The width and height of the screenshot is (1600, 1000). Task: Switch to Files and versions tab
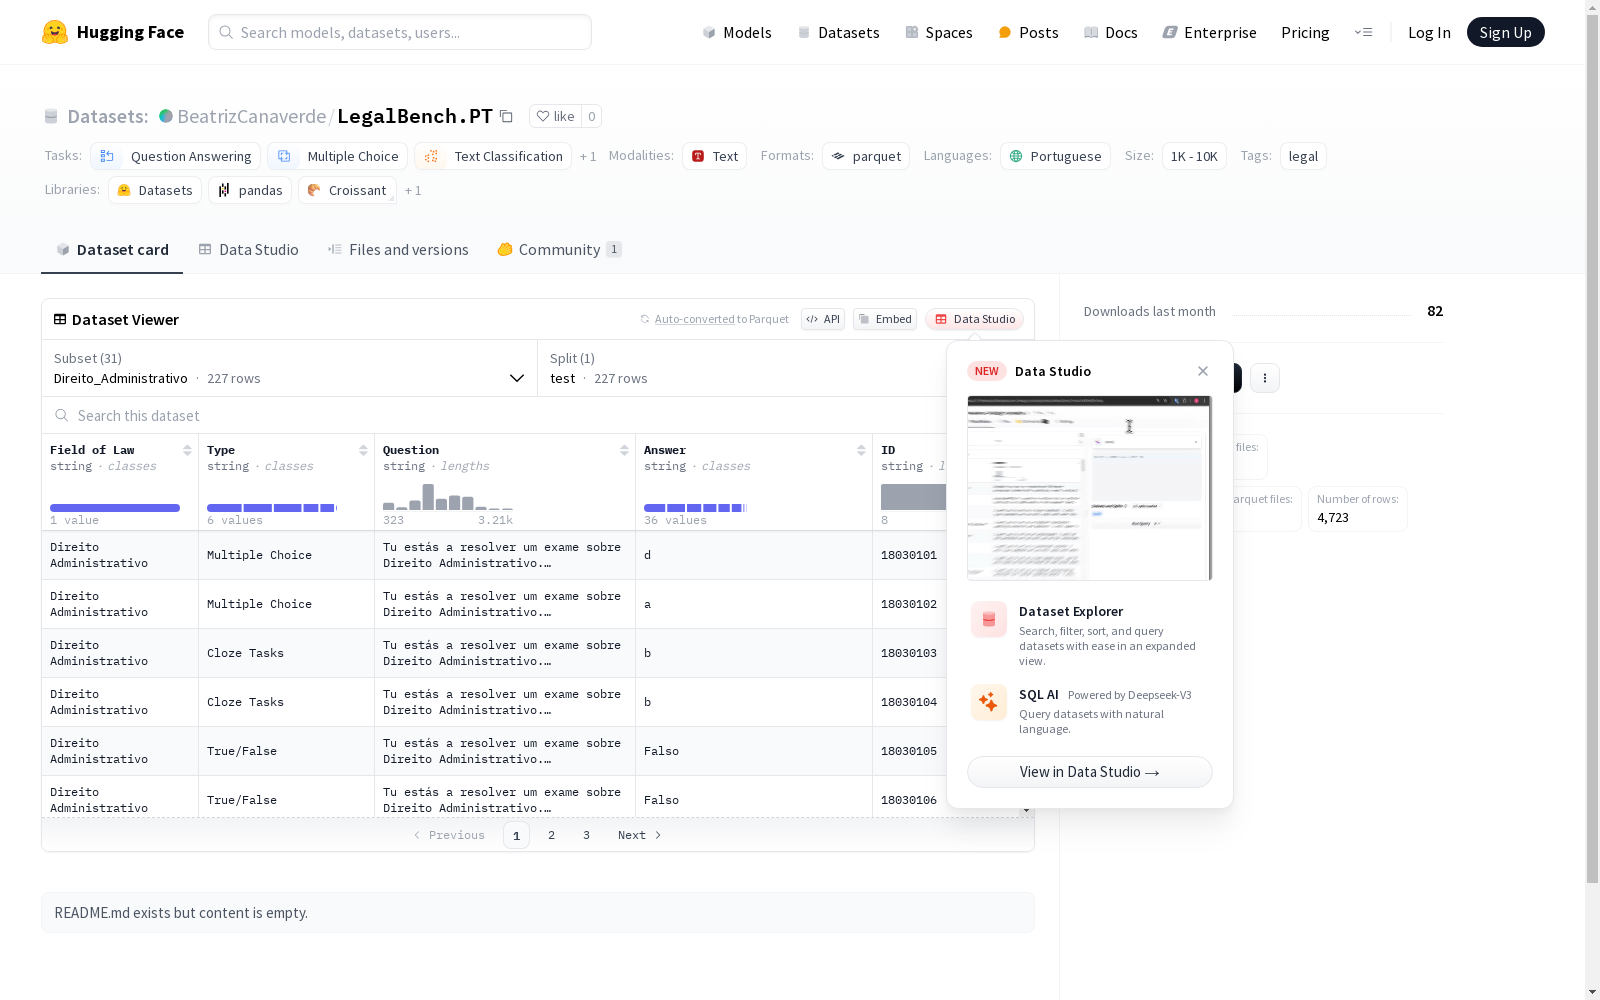(398, 250)
